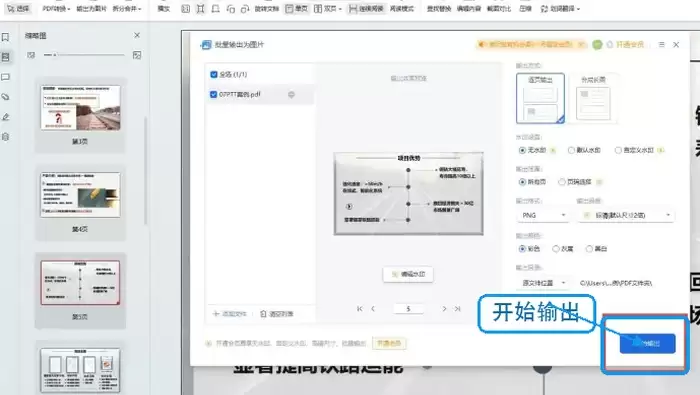Image resolution: width=700 pixels, height=395 pixels.
Task: Click the actual size page icon
Action: click(186, 8)
